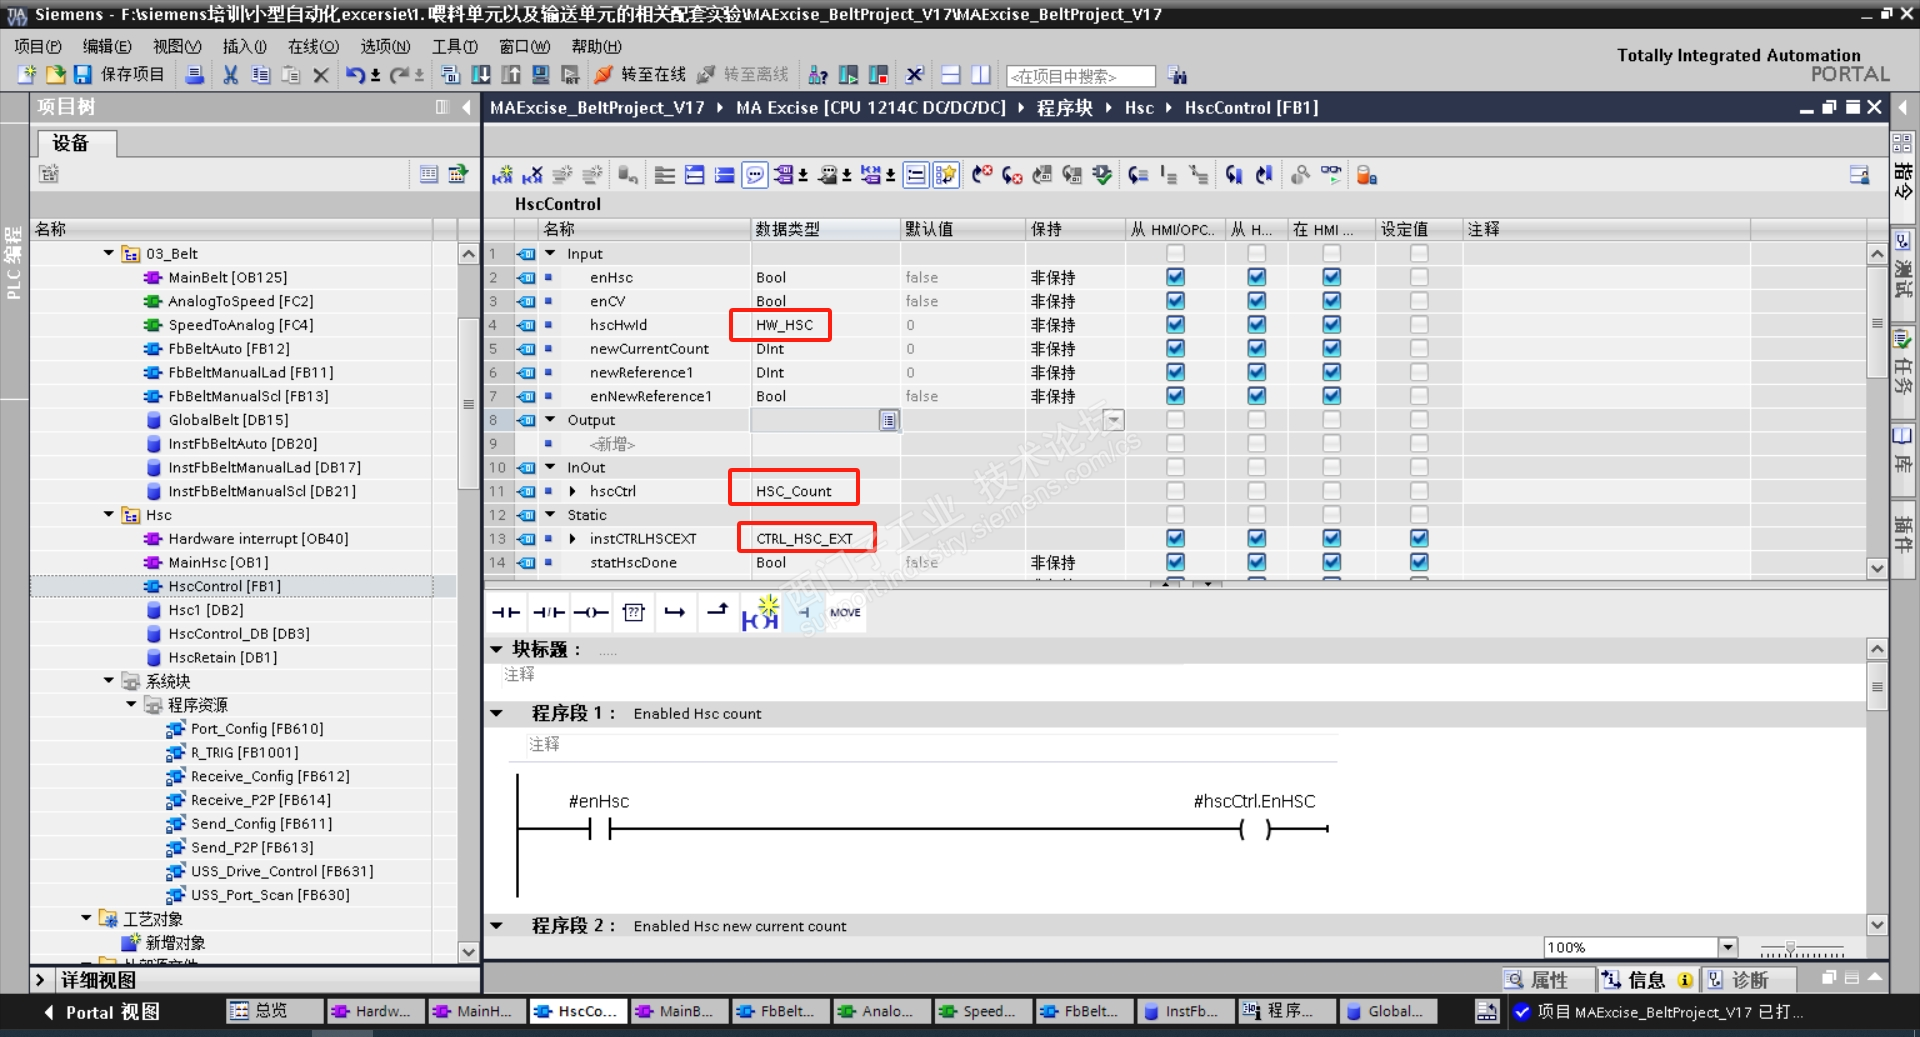The image size is (1920, 1037).
Task: Click the project search input field
Action: pos(1080,76)
